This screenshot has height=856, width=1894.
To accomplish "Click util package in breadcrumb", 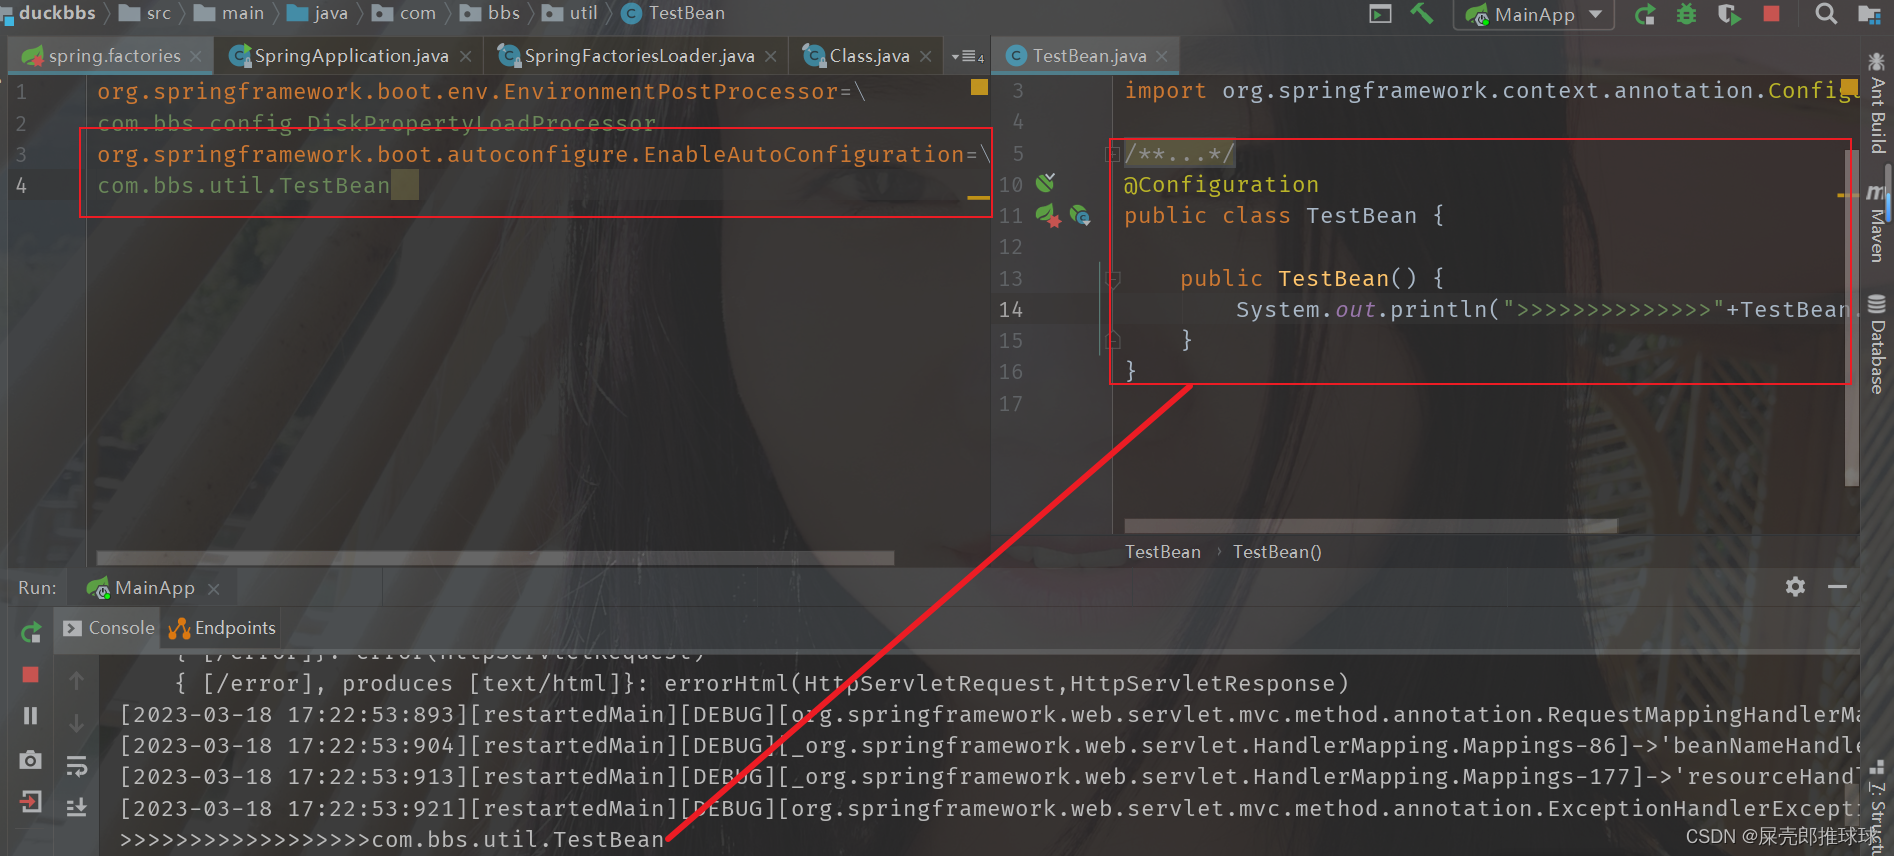I will click(570, 13).
